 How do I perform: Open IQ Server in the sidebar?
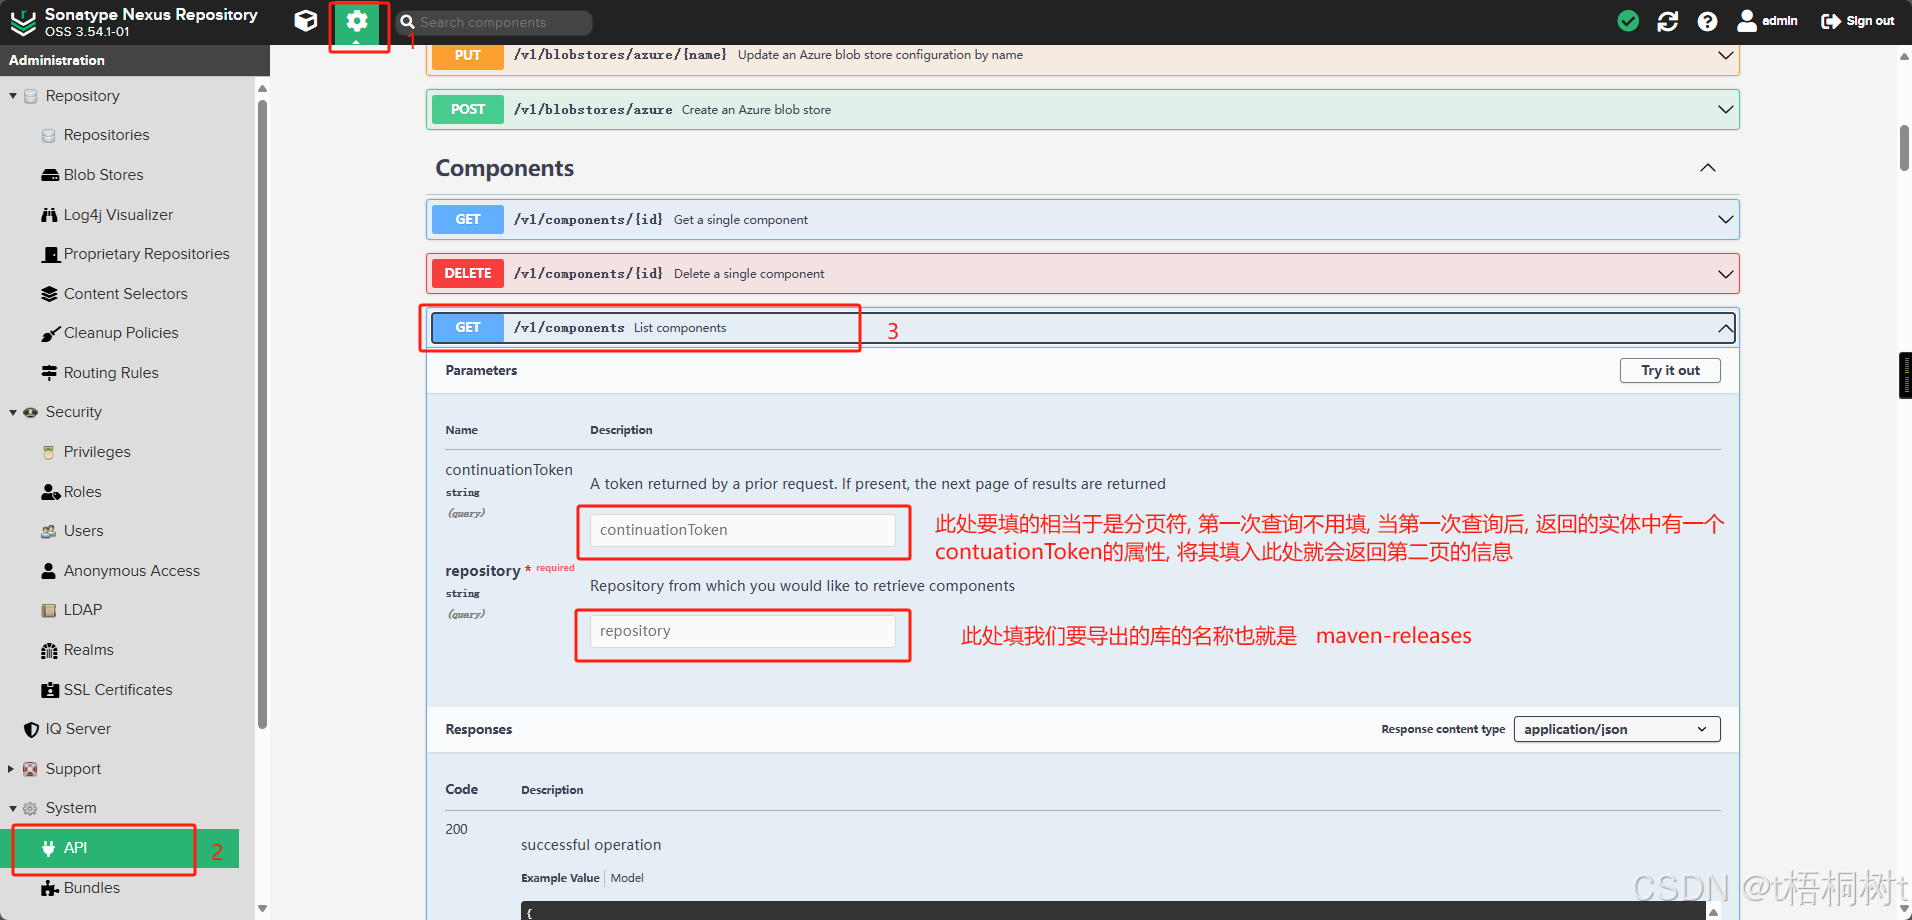(78, 729)
